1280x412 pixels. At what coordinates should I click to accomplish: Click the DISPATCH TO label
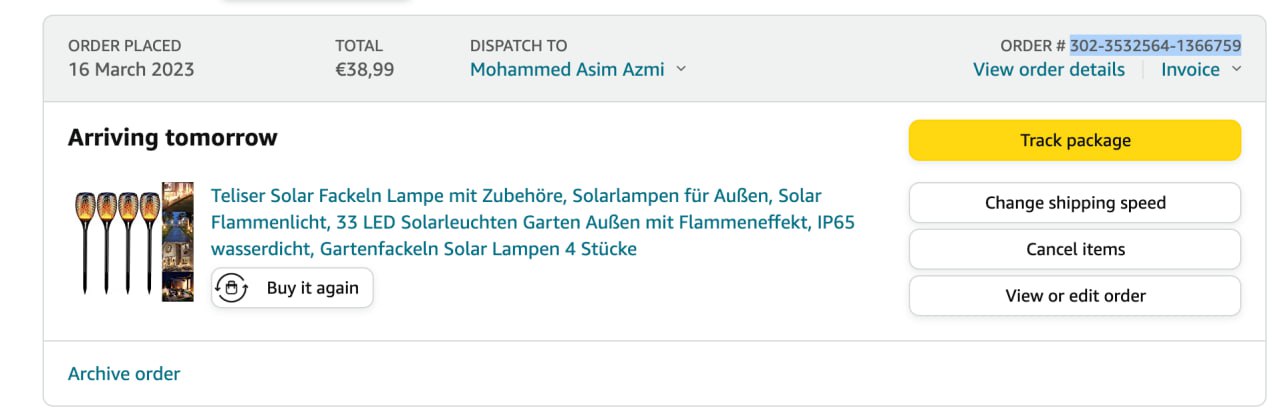[518, 45]
